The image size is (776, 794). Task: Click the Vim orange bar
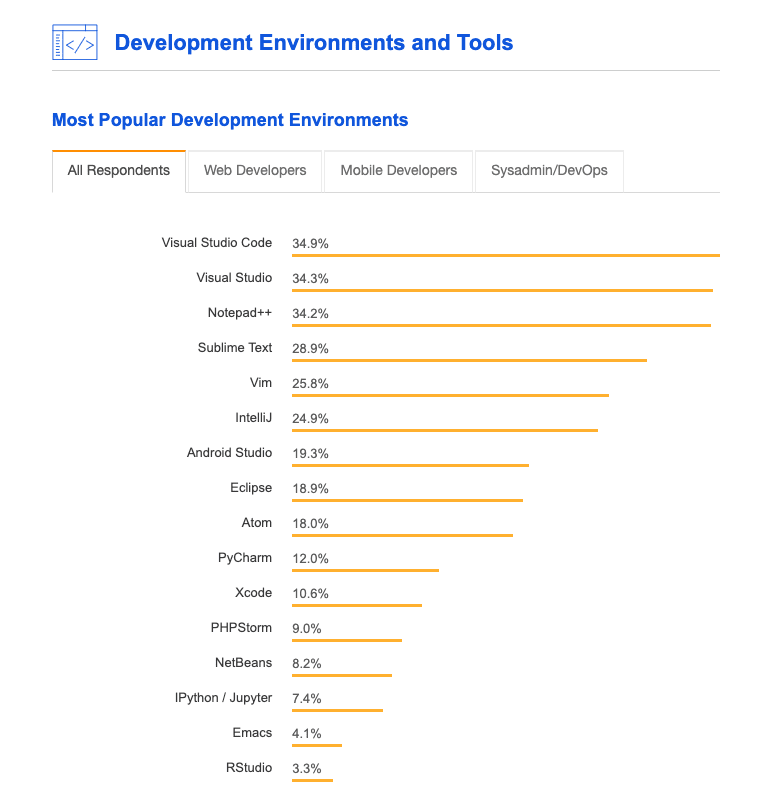click(450, 395)
